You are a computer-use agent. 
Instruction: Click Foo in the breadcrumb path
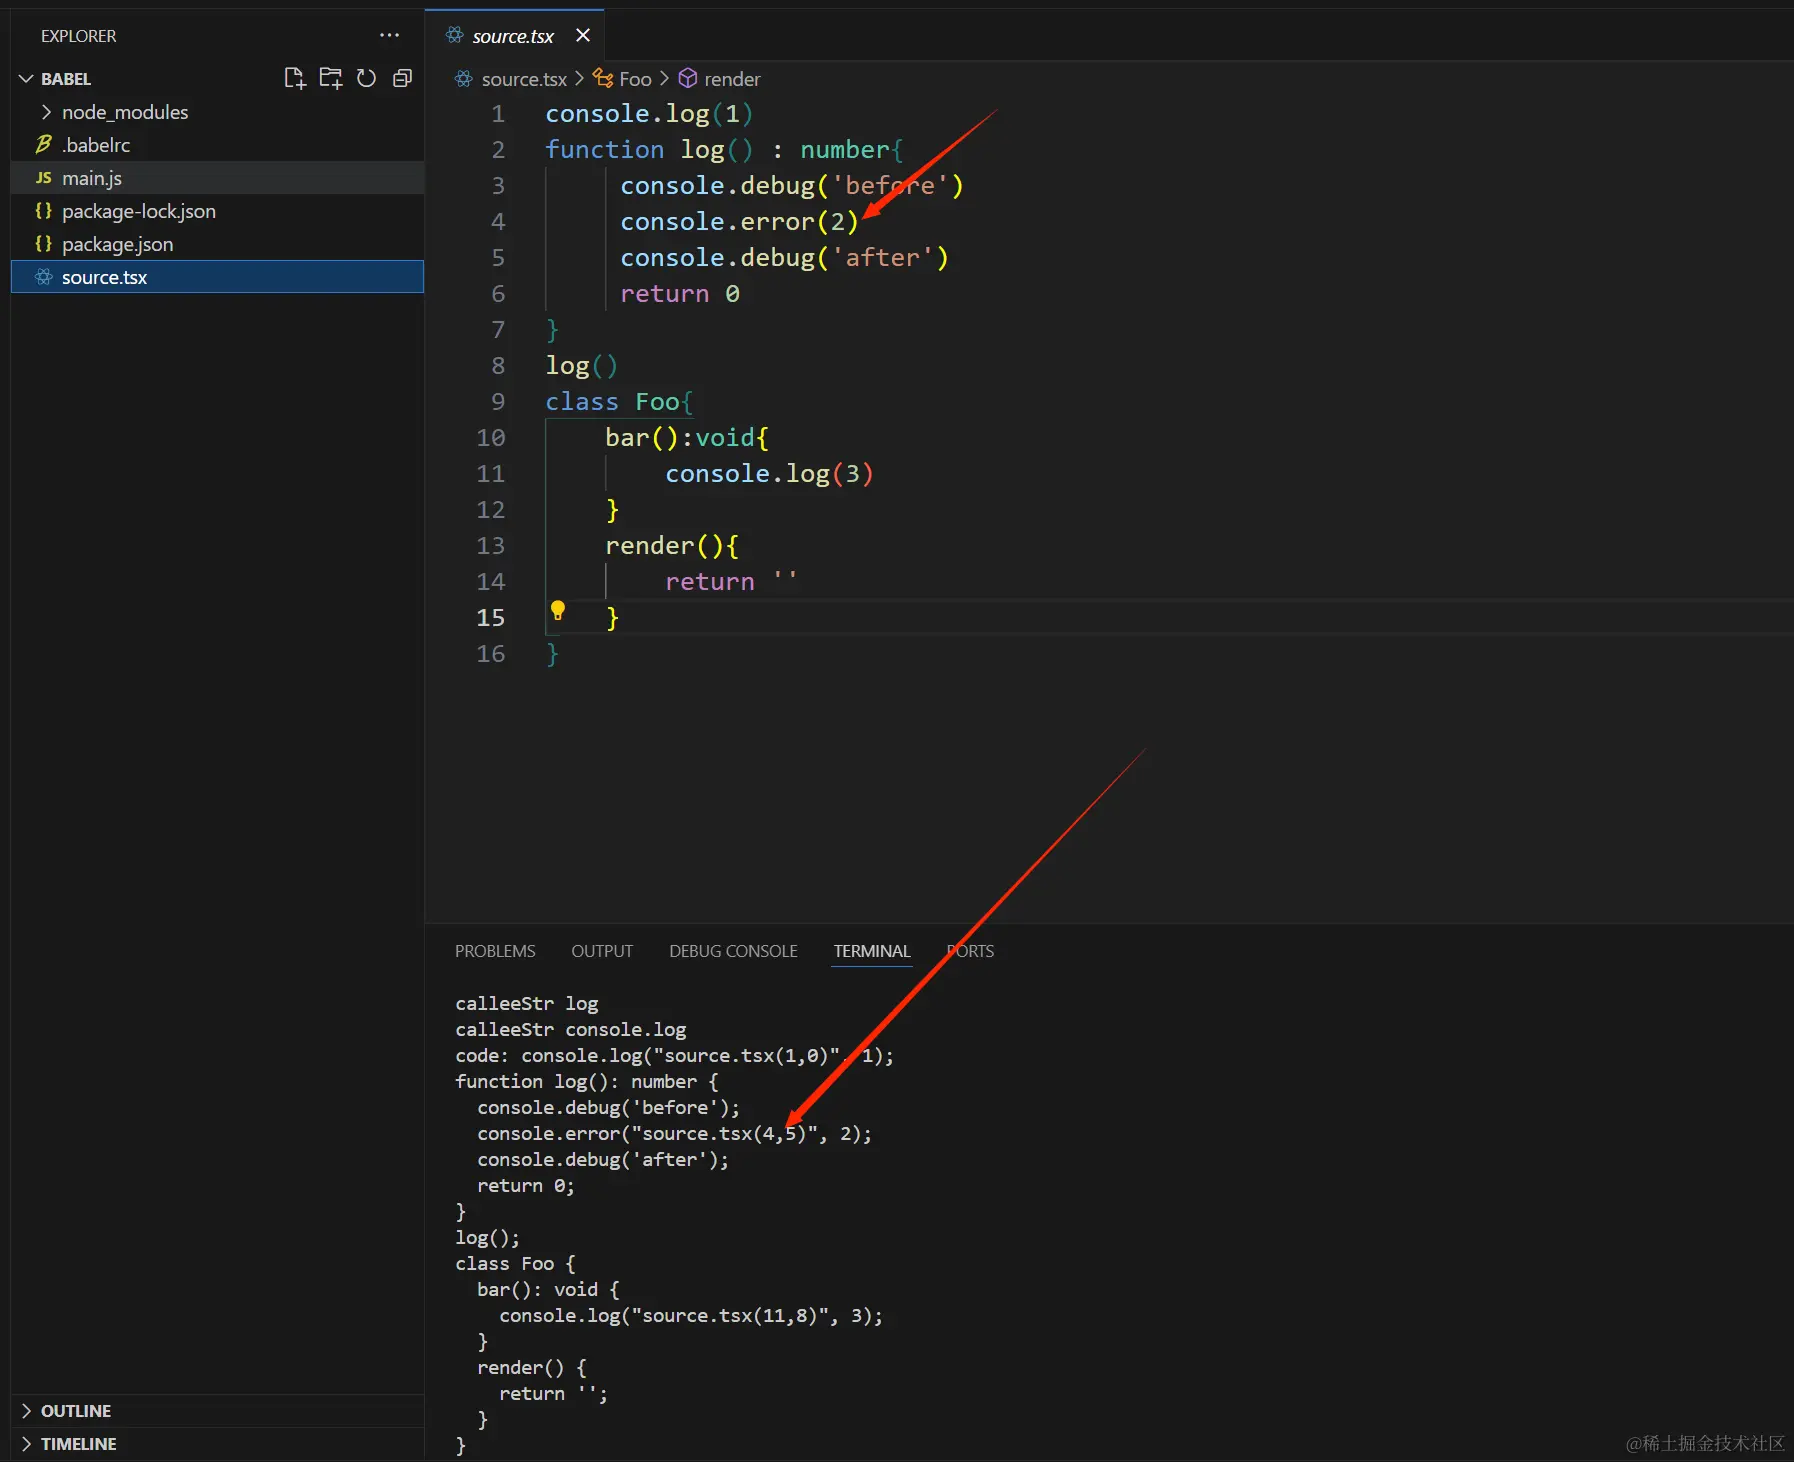[x=635, y=79]
